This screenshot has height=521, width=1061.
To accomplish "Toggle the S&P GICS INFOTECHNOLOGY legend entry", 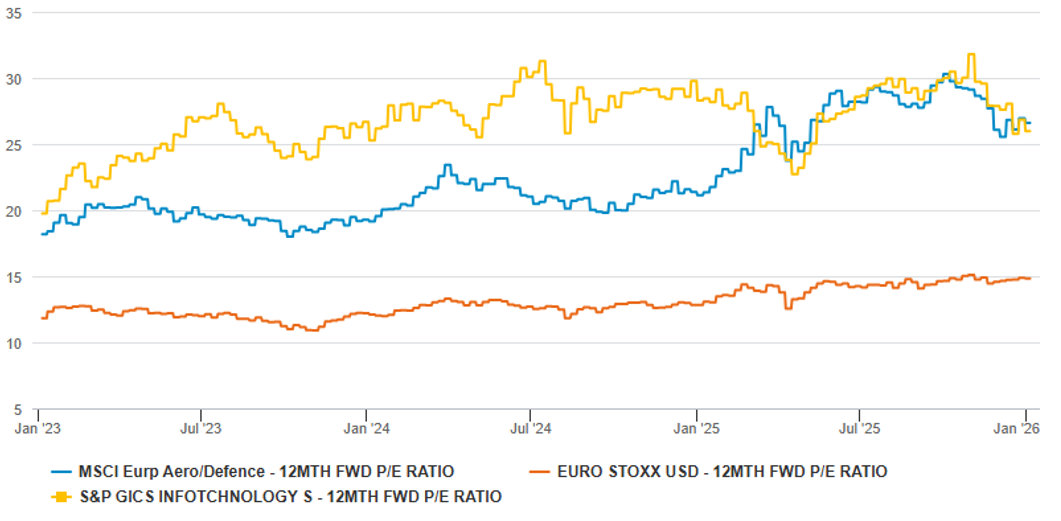I will 289,495.
